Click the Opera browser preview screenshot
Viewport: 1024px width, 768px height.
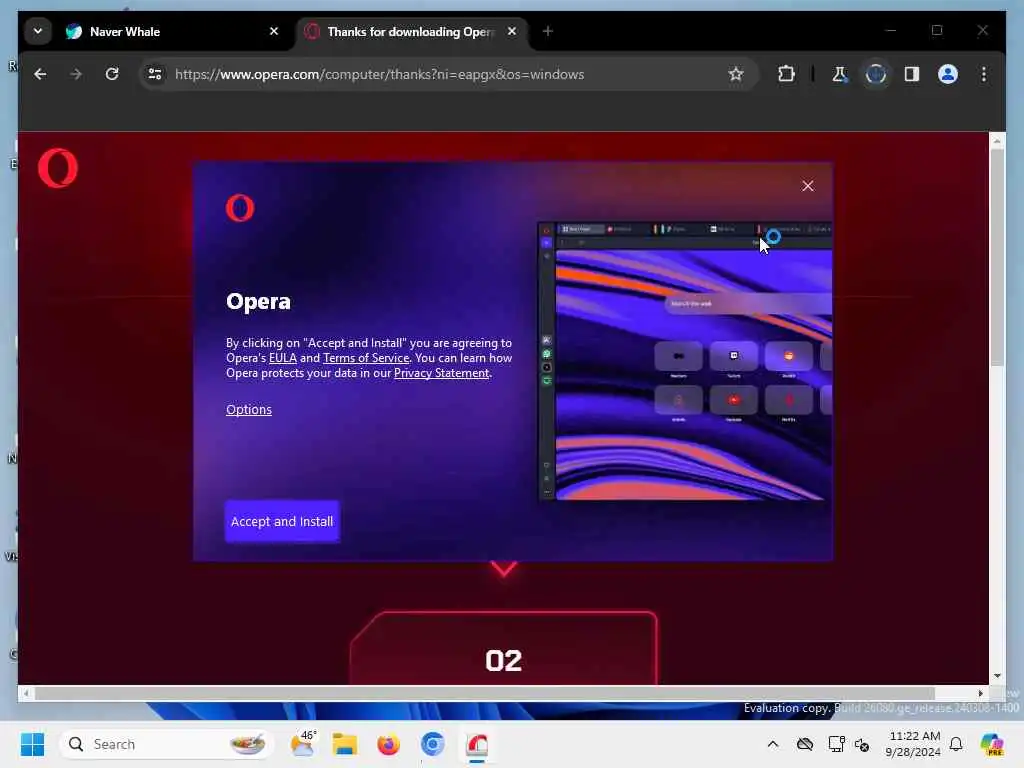685,361
